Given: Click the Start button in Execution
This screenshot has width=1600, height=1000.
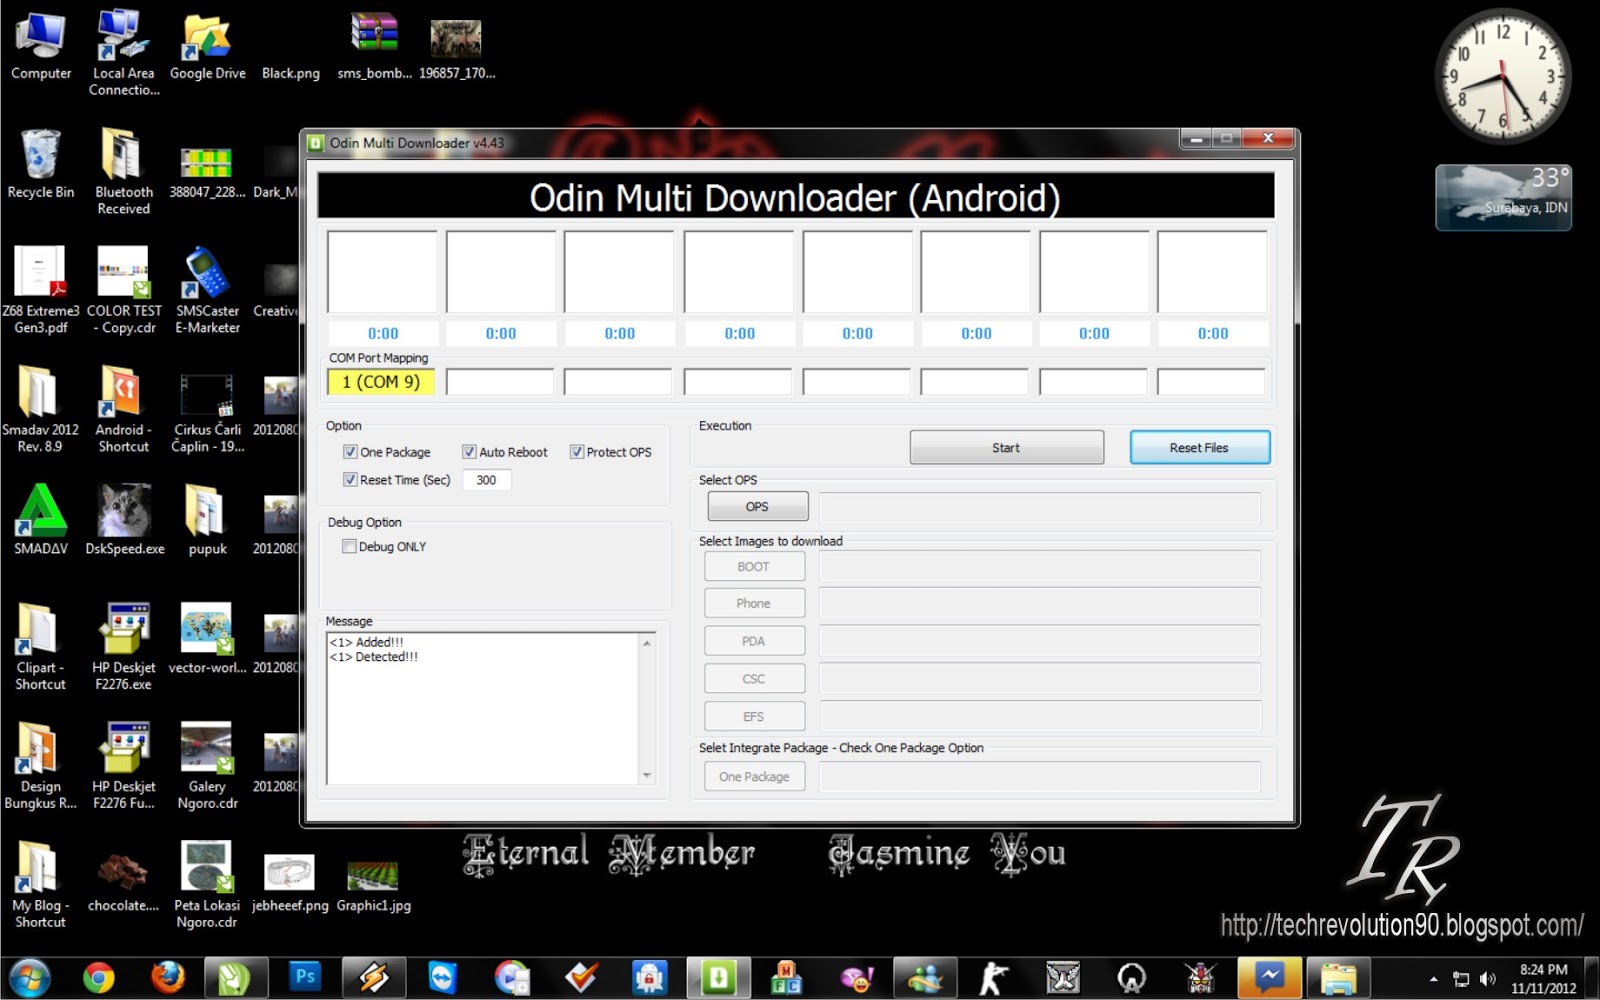Looking at the screenshot, I should (x=1006, y=447).
